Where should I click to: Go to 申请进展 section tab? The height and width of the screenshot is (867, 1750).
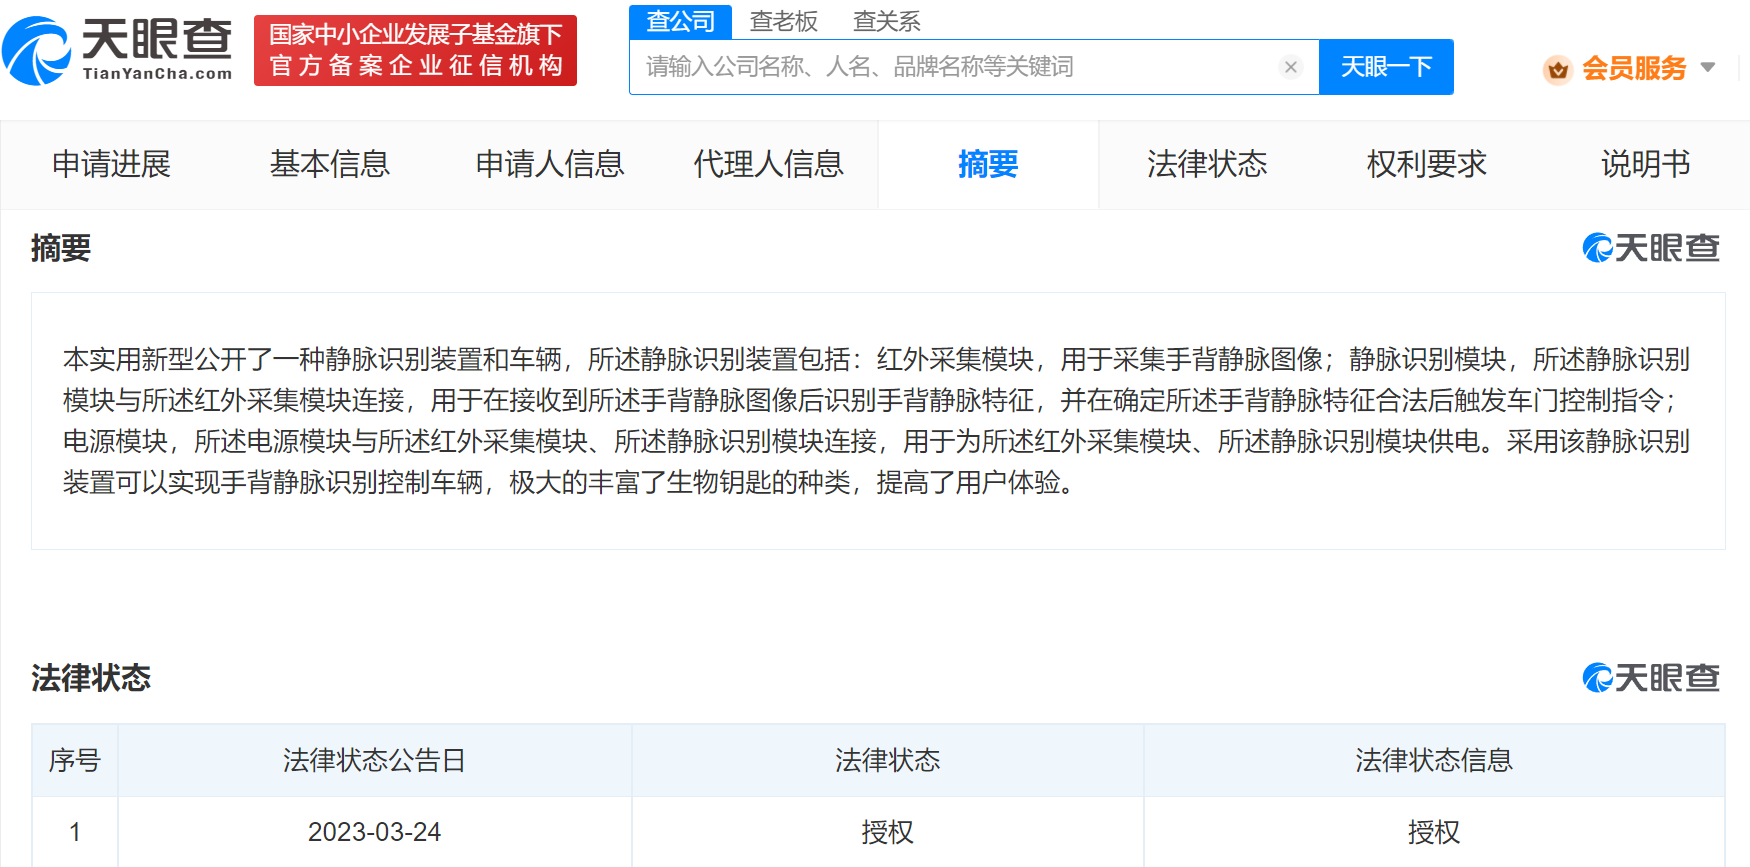[111, 164]
